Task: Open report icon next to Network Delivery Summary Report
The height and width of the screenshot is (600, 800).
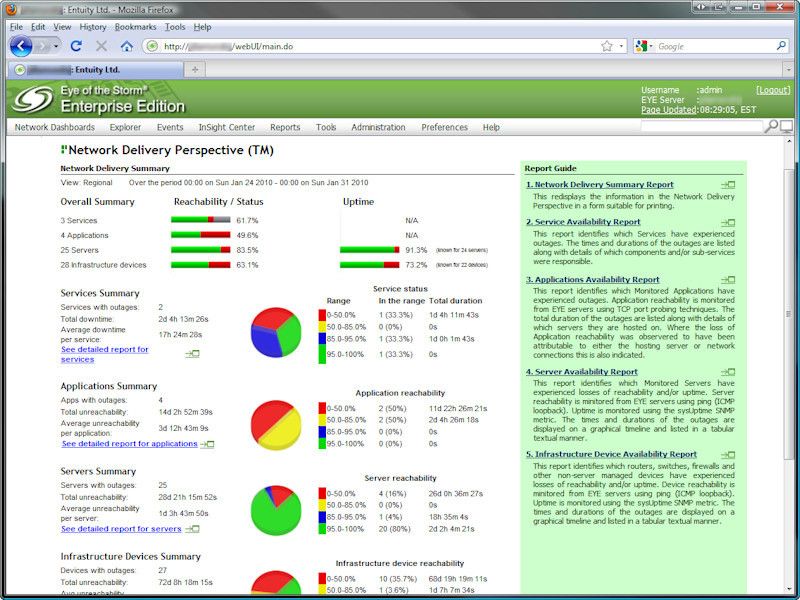Action: point(727,185)
